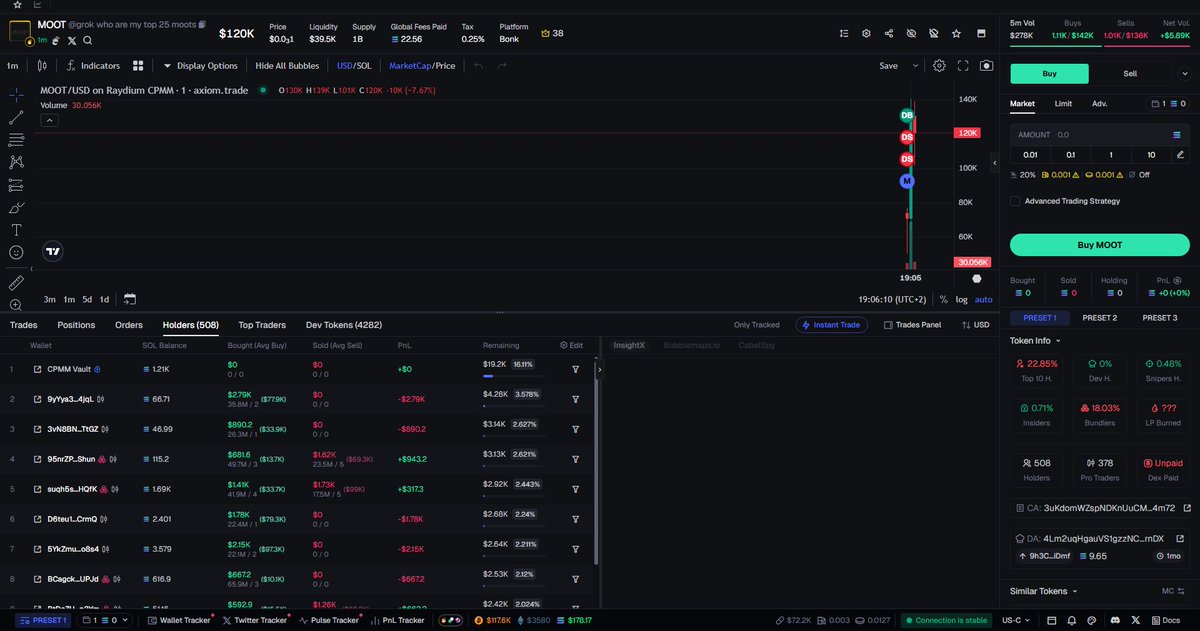Select the brush drawing tool
Image resolution: width=1200 pixels, height=631 pixels.
tap(16, 208)
